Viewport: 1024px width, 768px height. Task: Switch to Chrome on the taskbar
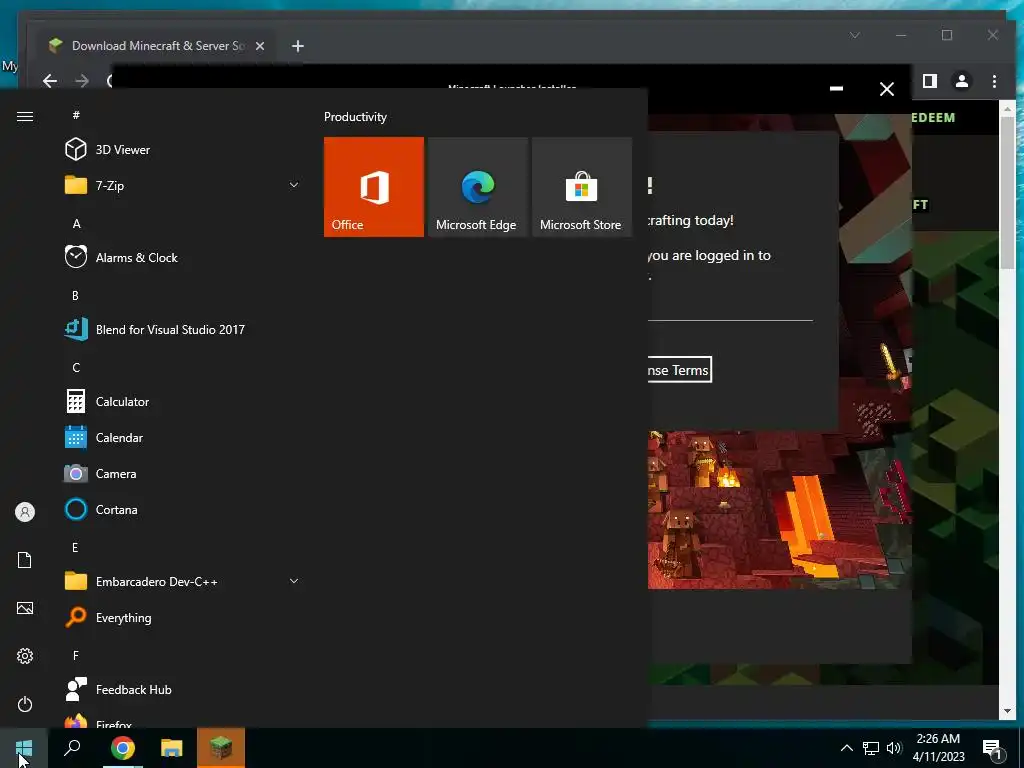(122, 748)
